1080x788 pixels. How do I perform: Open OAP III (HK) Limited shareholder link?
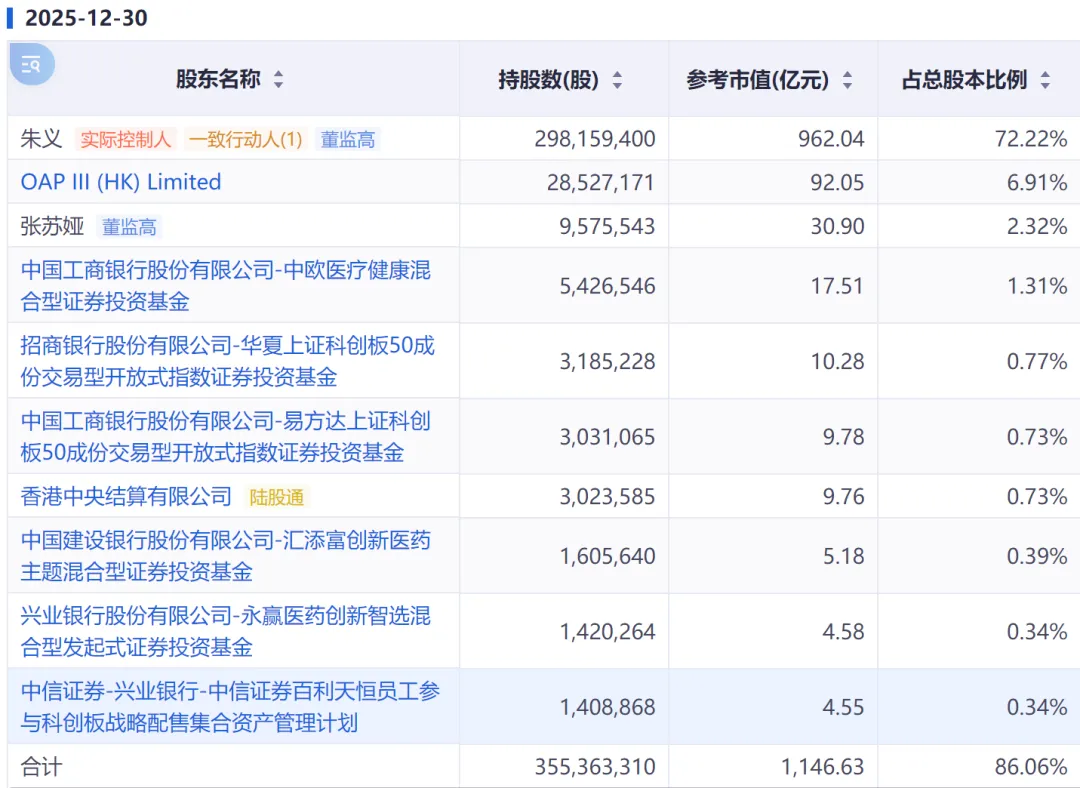click(121, 182)
